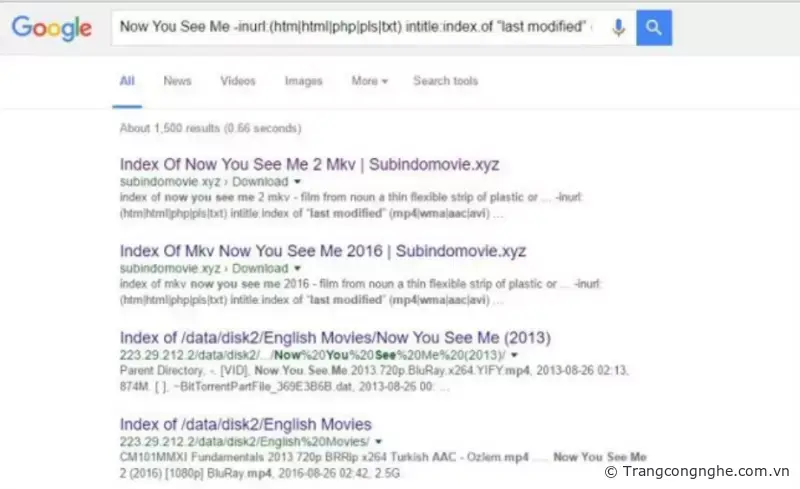The height and width of the screenshot is (489, 800).
Task: Open 'Index of /data/disk2/English Movies' result
Action: 245,424
